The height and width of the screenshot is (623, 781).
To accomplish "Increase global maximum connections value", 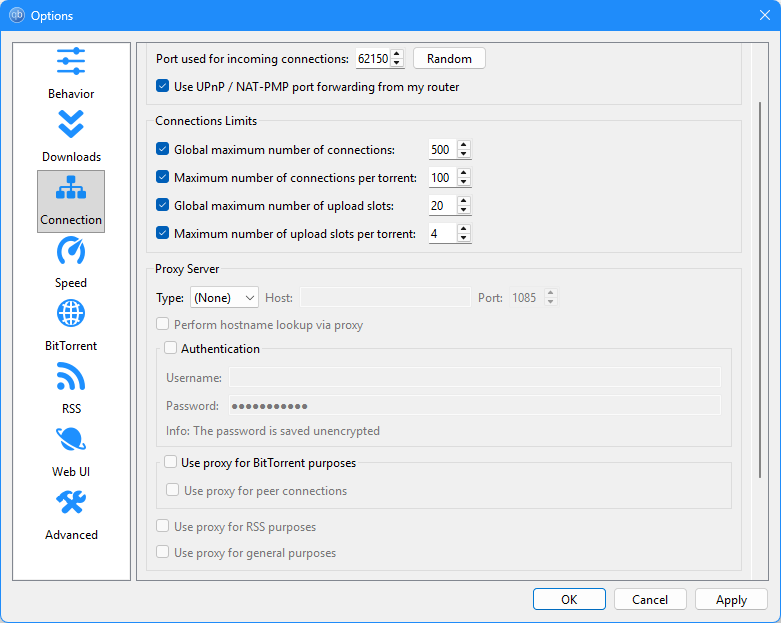I will click(x=464, y=145).
